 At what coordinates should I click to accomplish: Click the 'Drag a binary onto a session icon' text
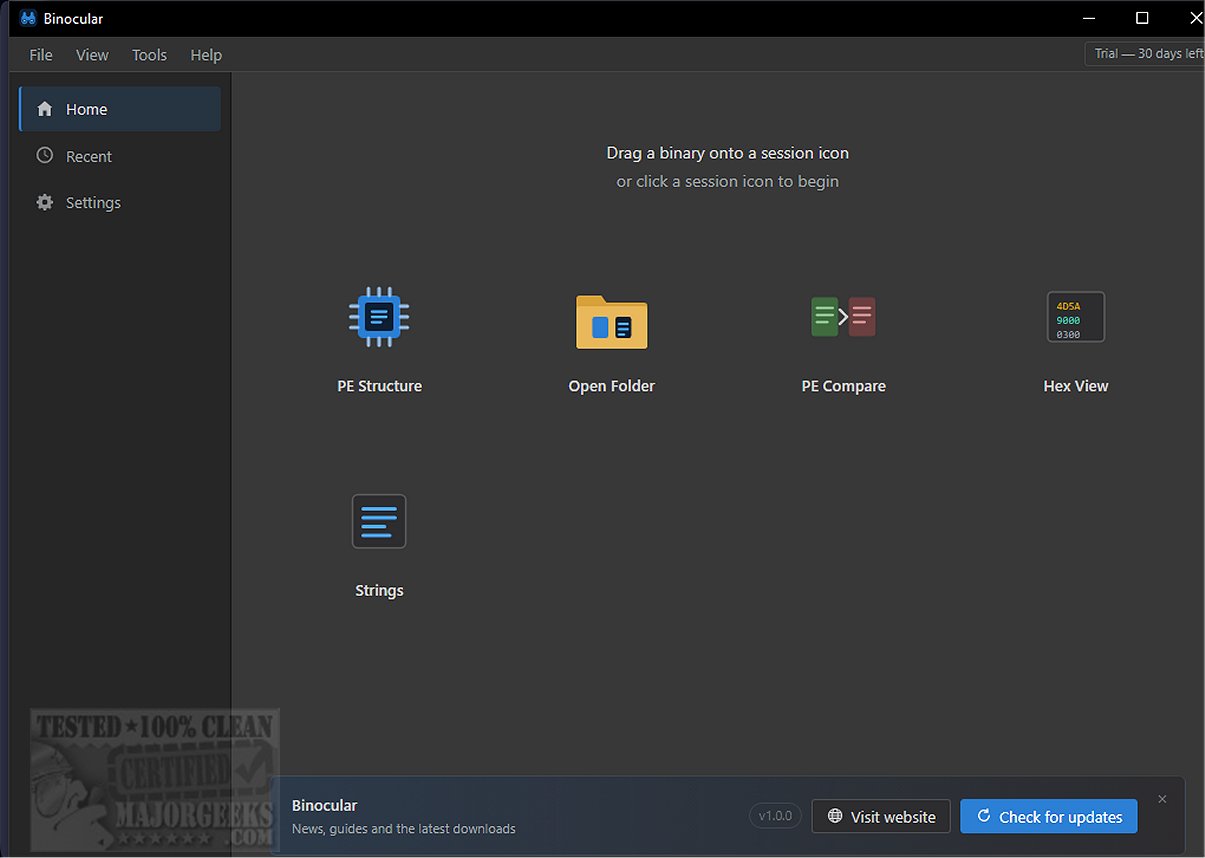tap(727, 153)
